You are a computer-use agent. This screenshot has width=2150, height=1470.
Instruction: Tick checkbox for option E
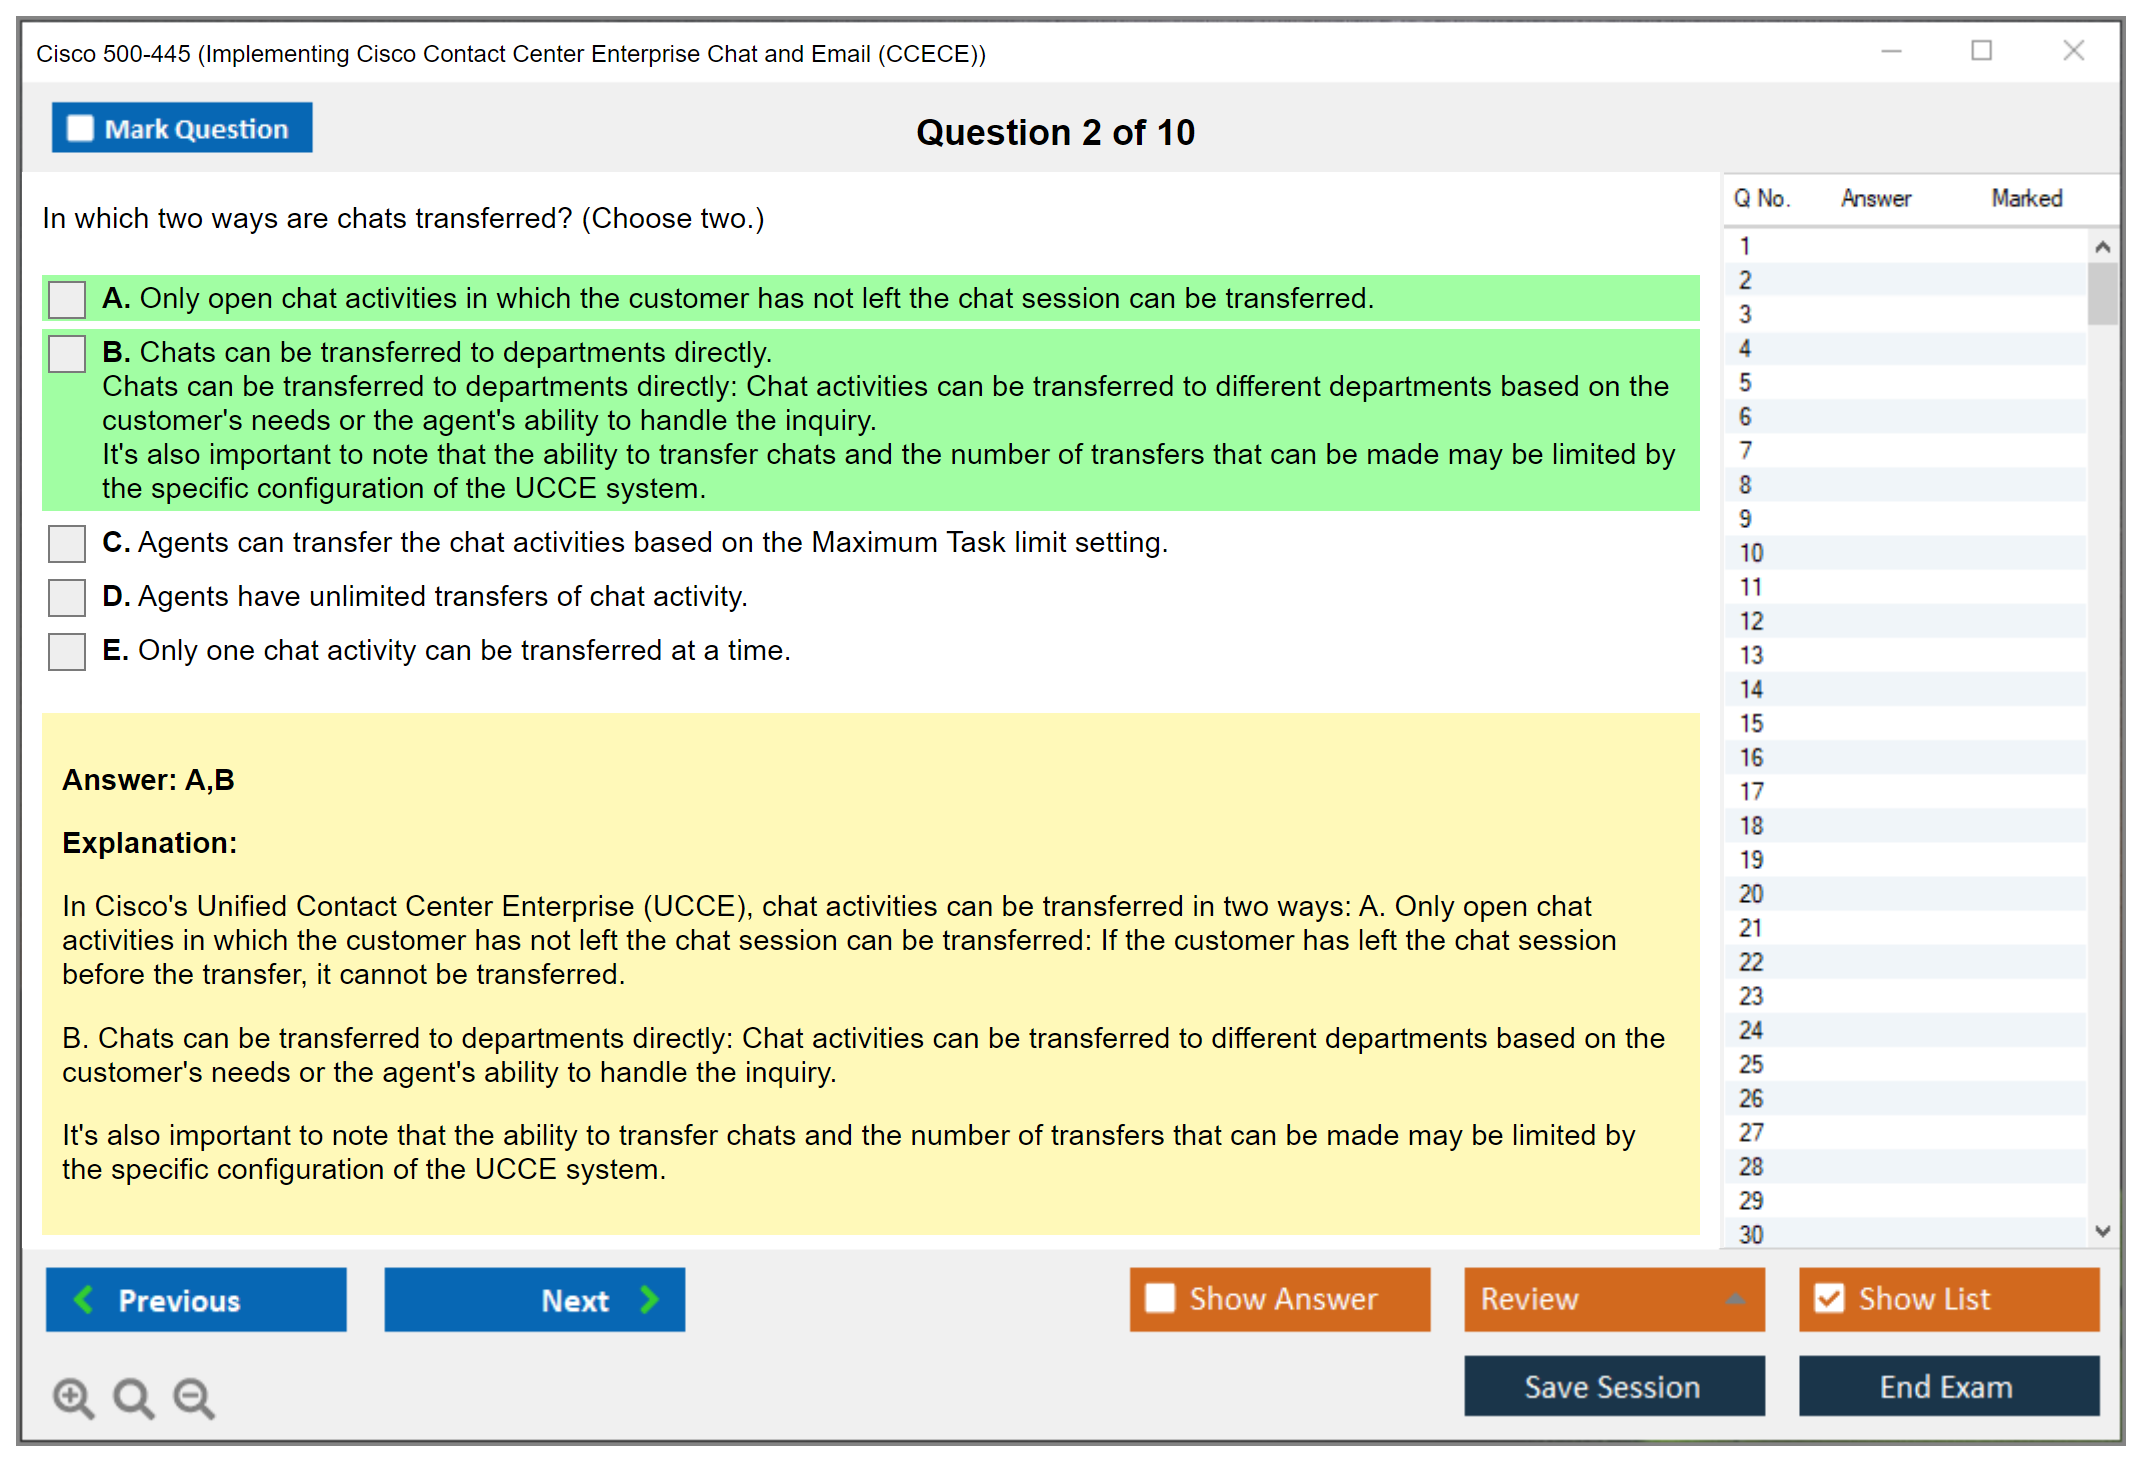(x=67, y=651)
